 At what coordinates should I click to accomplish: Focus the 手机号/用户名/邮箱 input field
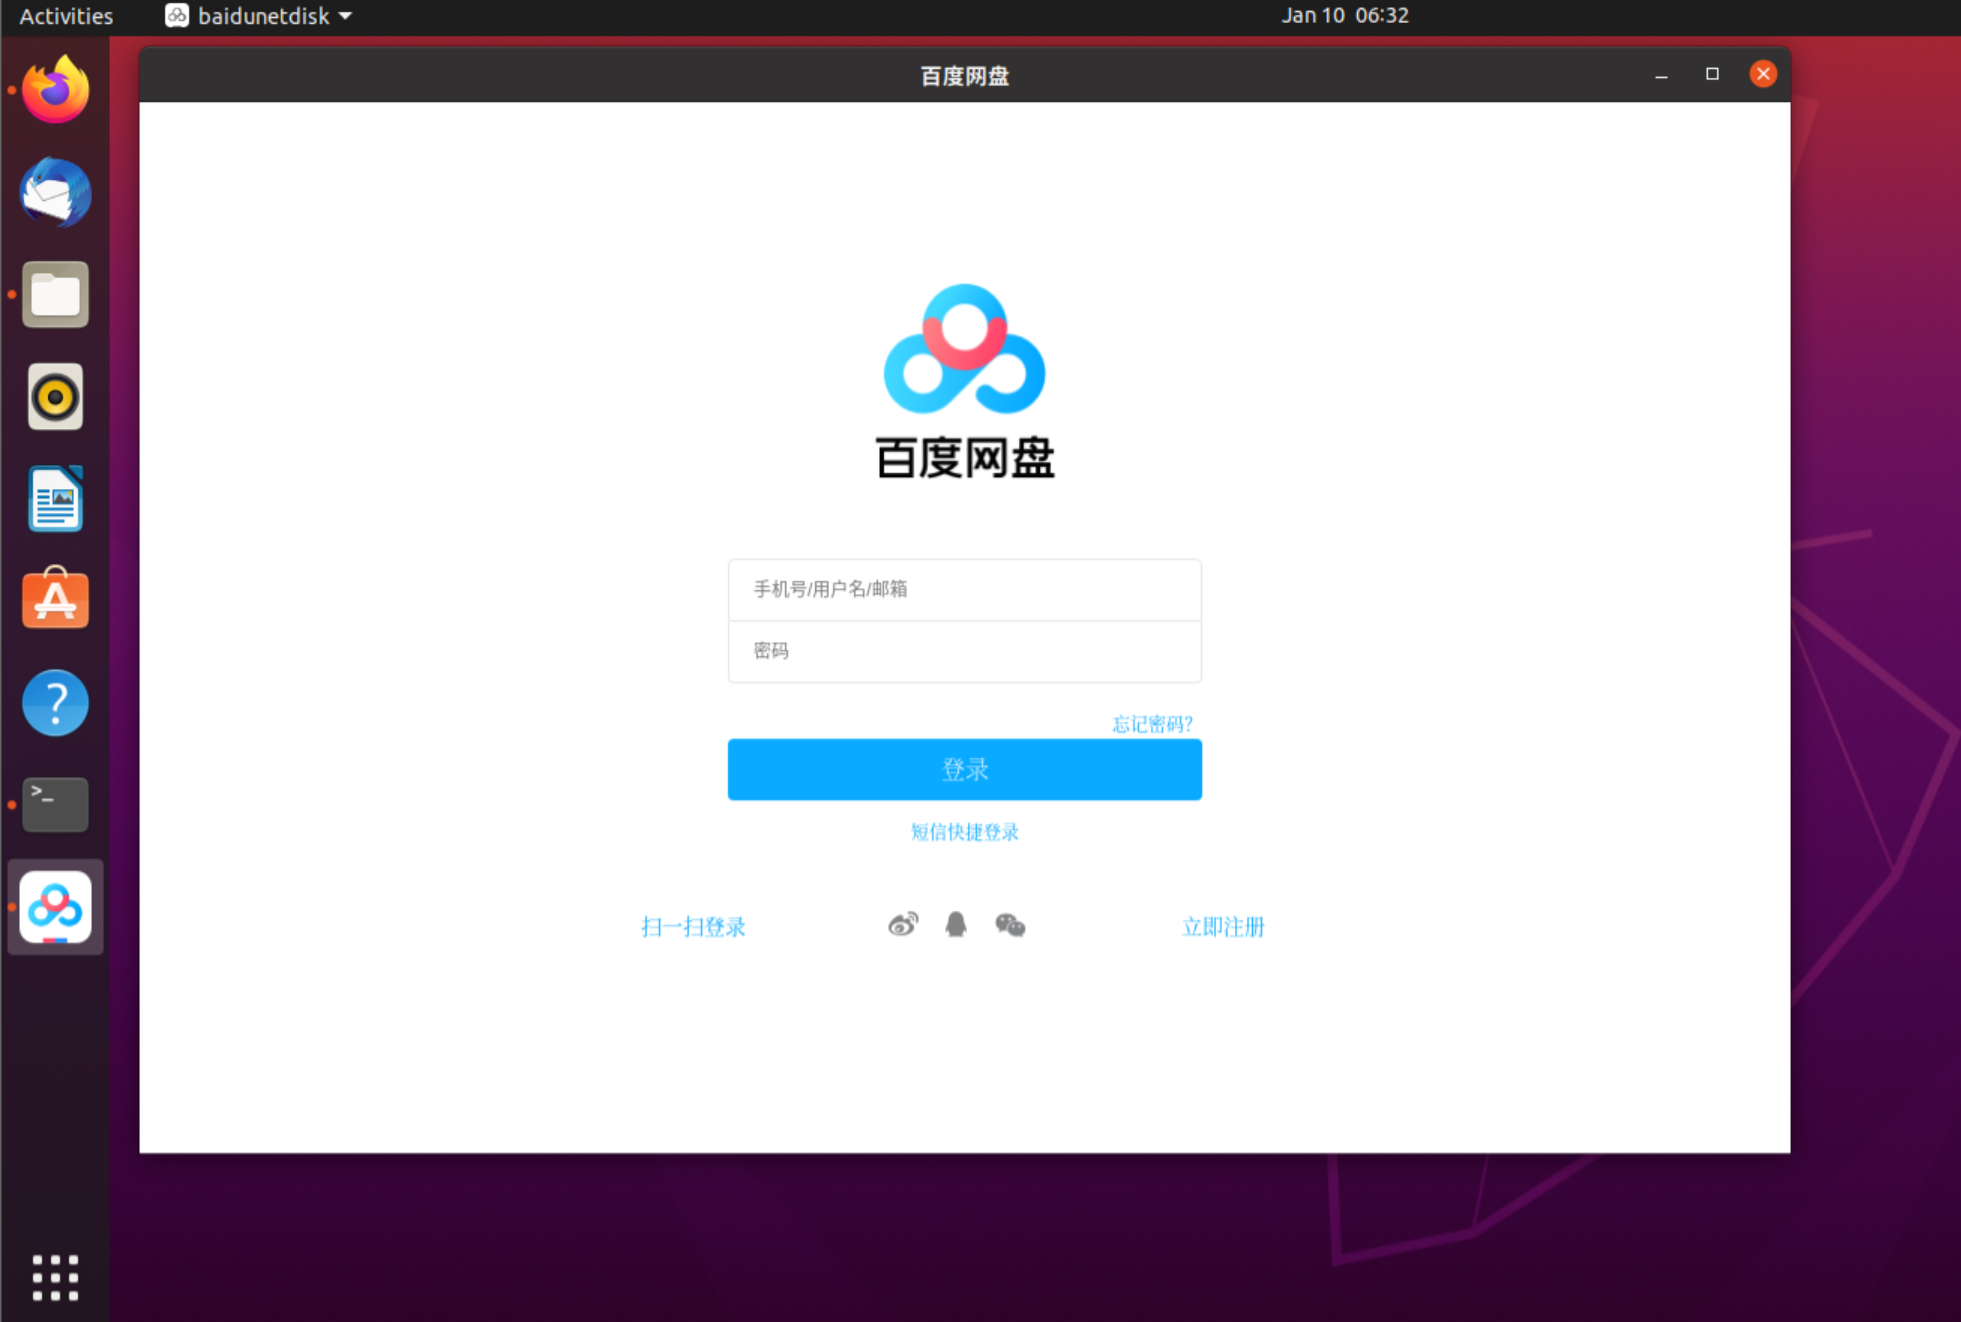point(964,589)
